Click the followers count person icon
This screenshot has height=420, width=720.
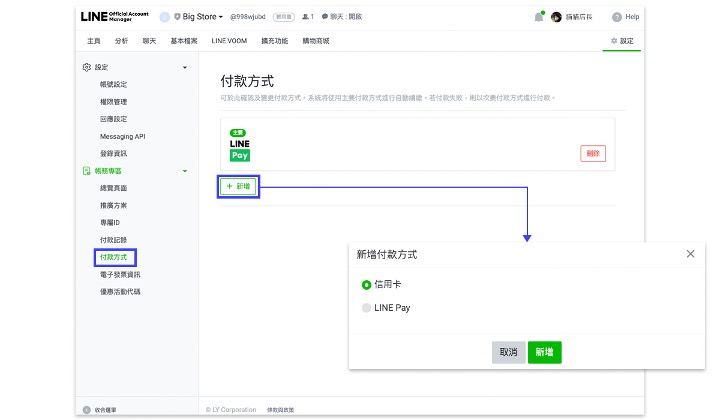click(306, 17)
